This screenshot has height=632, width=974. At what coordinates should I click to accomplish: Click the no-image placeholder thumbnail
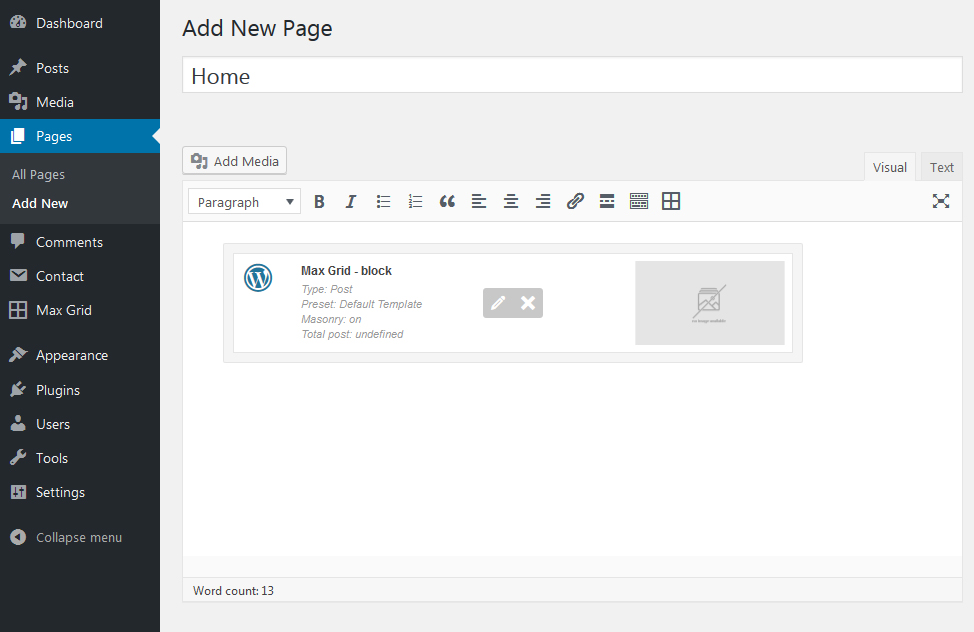point(709,303)
